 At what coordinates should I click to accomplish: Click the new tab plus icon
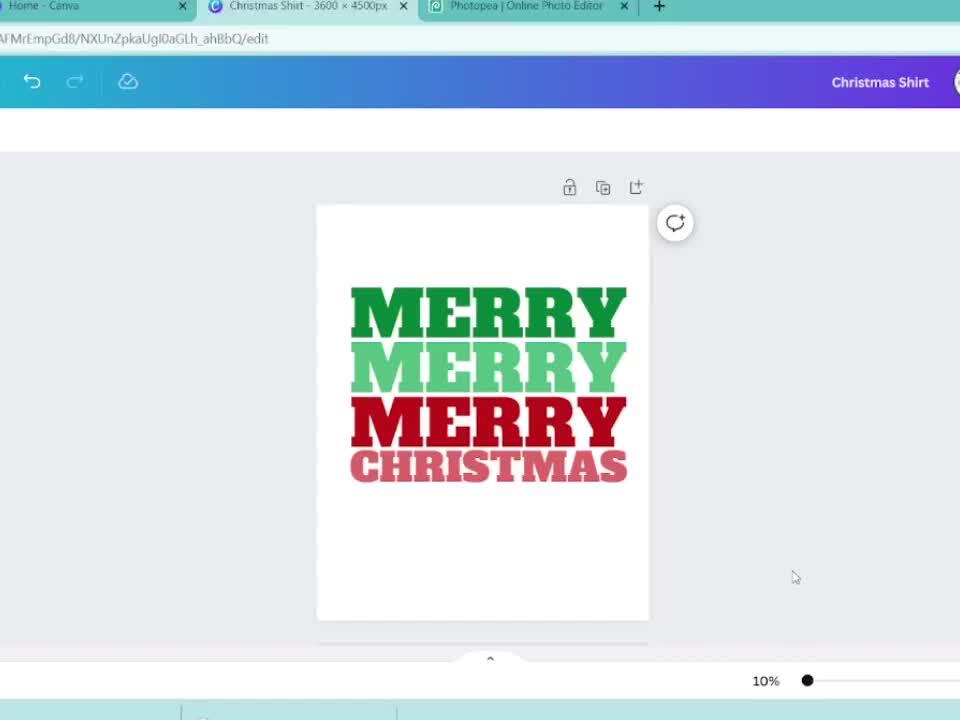659,7
